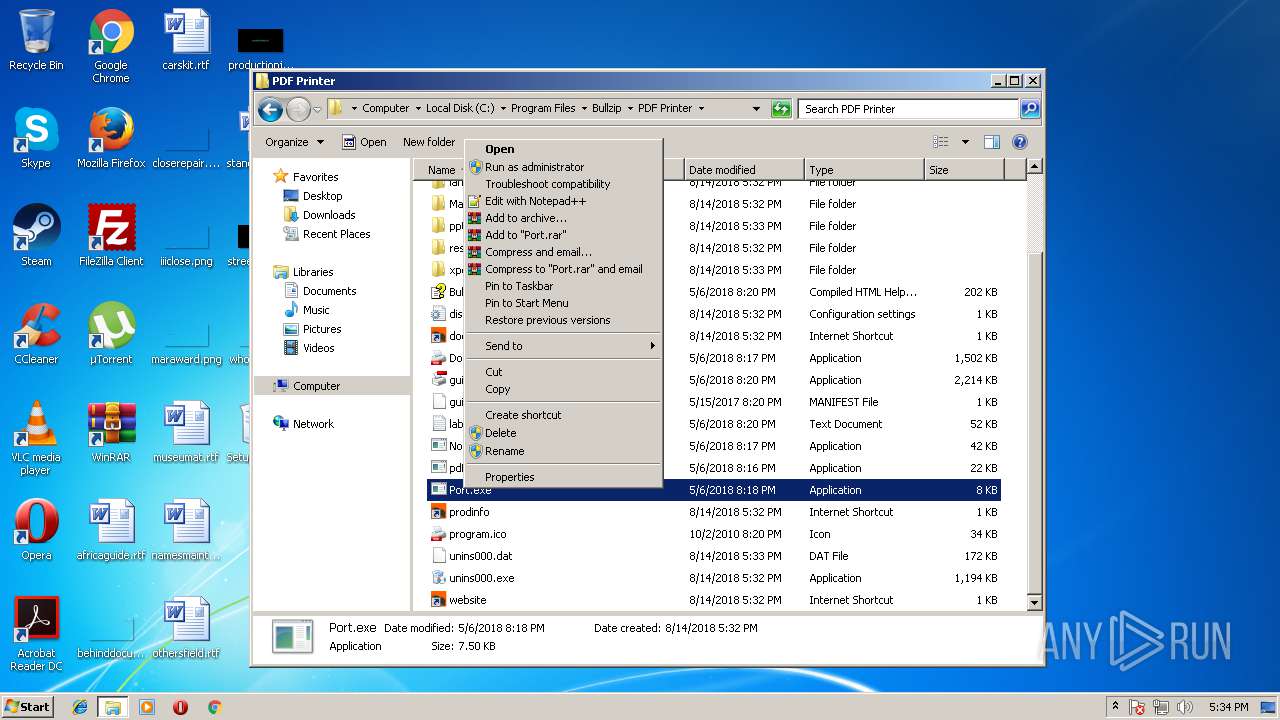The image size is (1280, 720).
Task: Open the othersfield.rtf desktop file
Action: click(186, 628)
